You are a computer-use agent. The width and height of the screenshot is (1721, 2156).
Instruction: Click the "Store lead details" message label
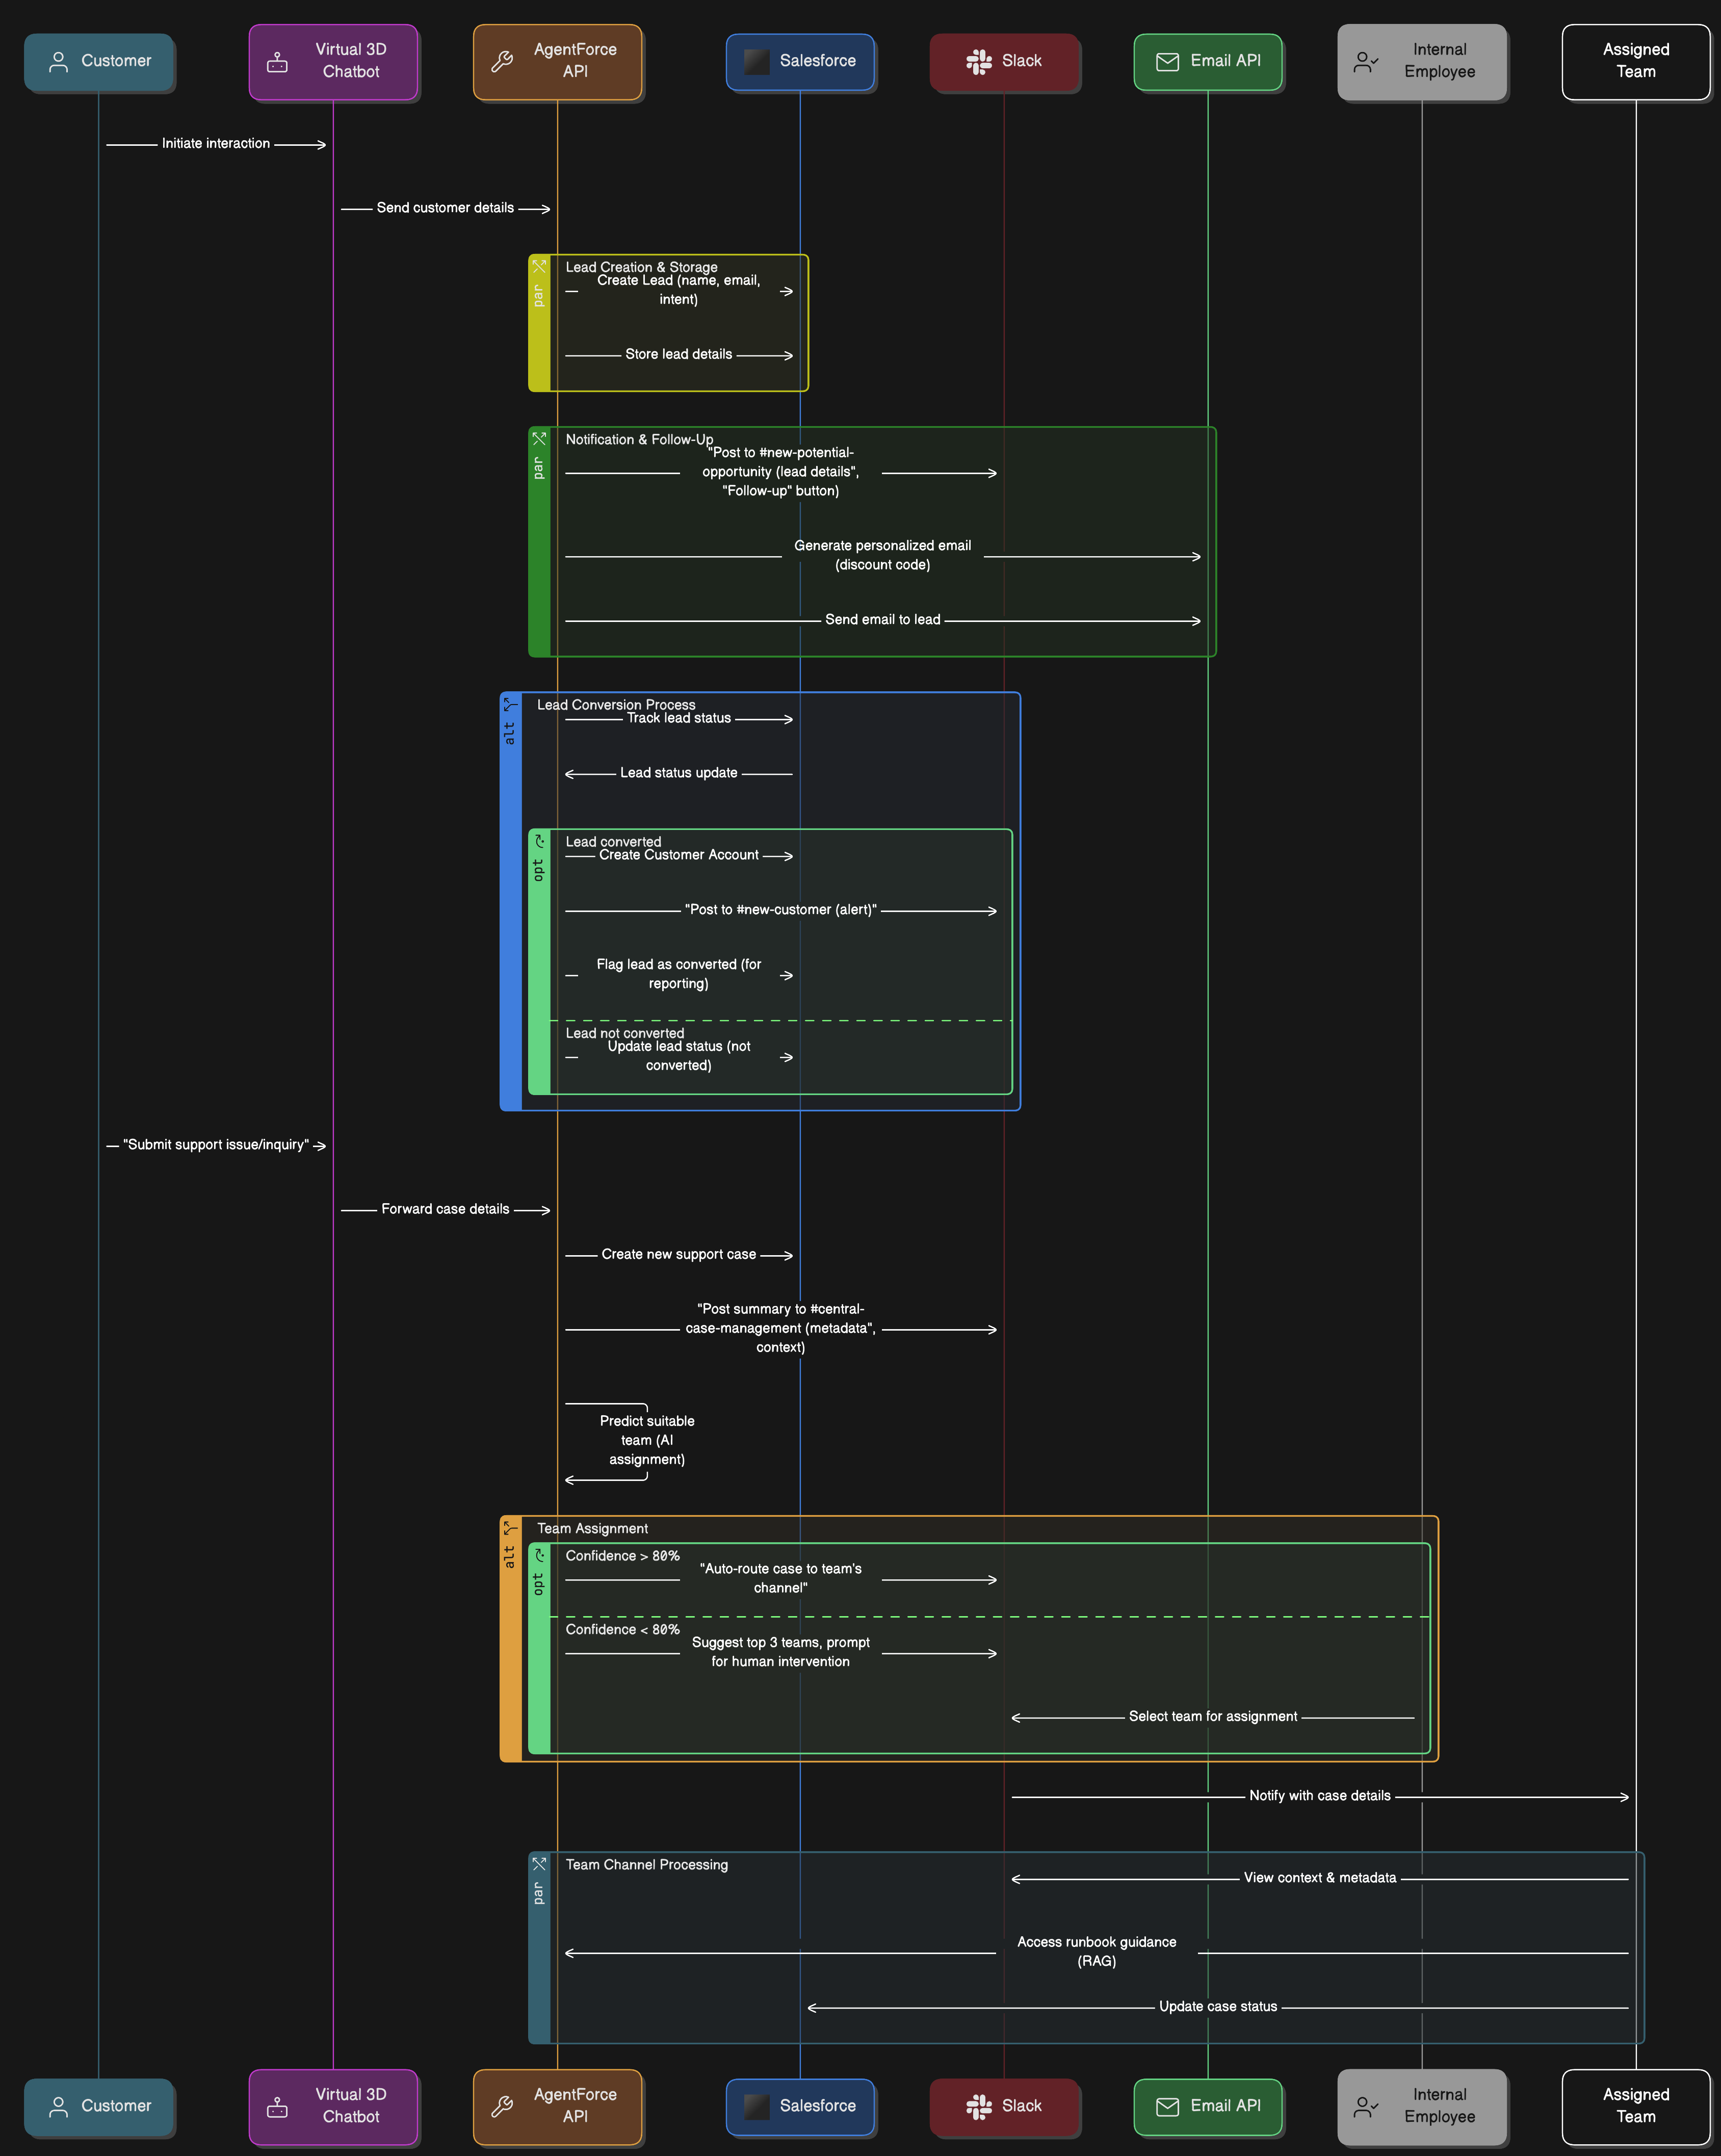pos(679,354)
